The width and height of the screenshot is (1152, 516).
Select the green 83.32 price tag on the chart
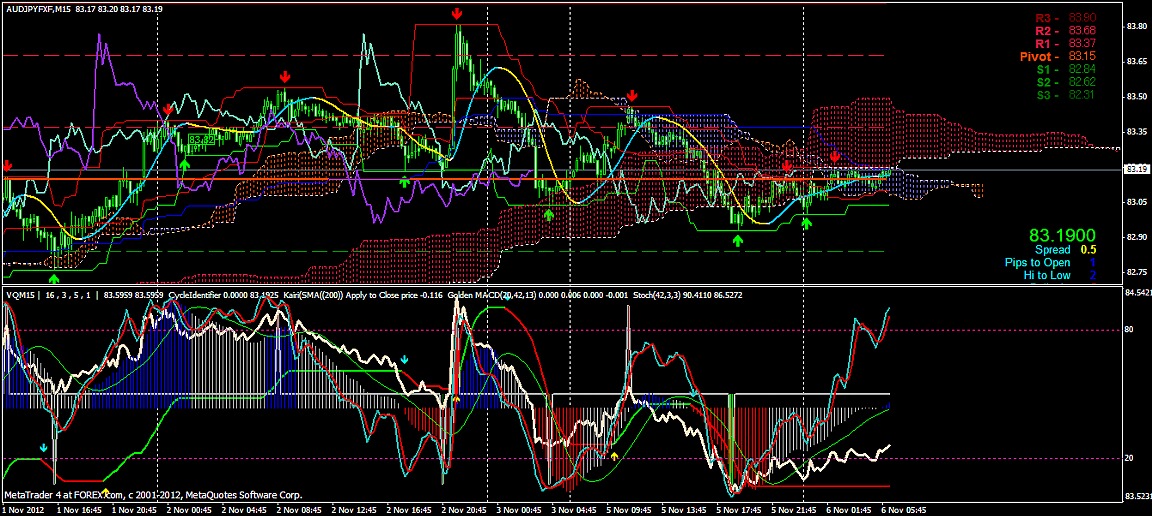(x=203, y=139)
